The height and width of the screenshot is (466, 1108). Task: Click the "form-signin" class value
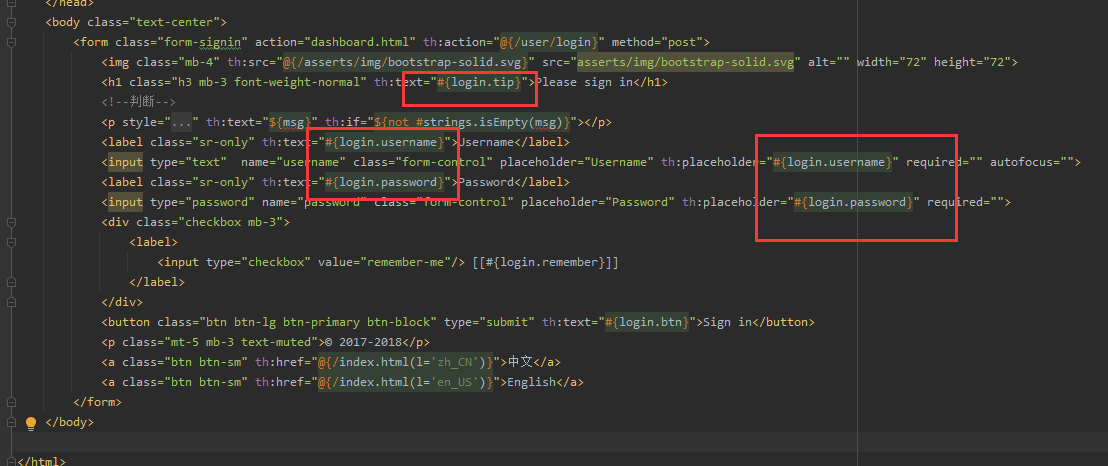[202, 42]
